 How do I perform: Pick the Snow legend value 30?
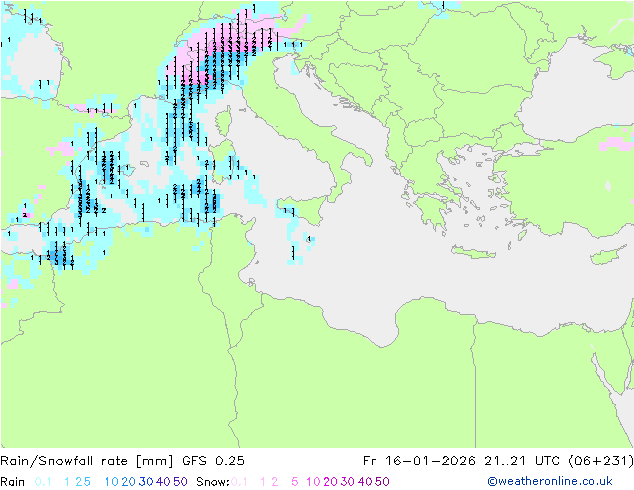348,482
